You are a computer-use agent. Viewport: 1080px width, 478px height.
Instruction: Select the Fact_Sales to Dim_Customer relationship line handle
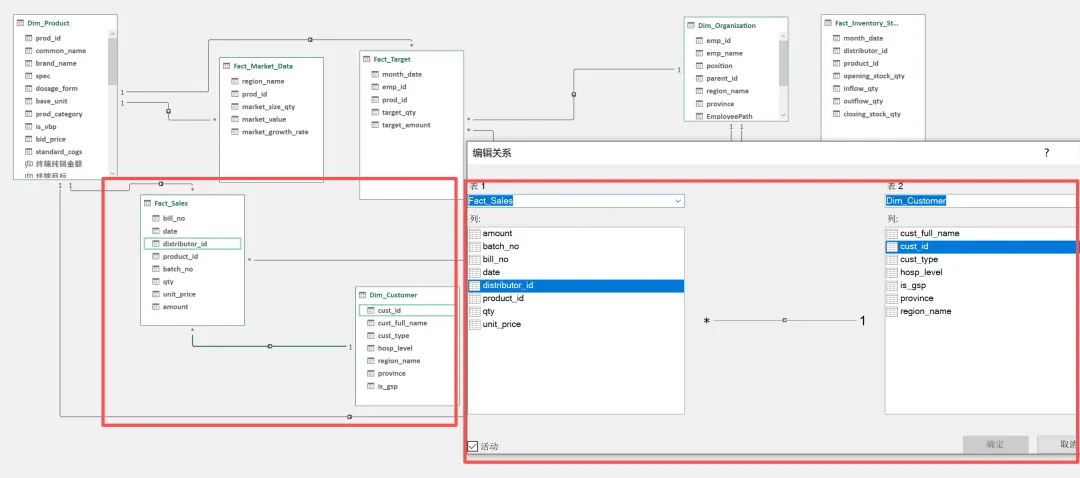270,346
